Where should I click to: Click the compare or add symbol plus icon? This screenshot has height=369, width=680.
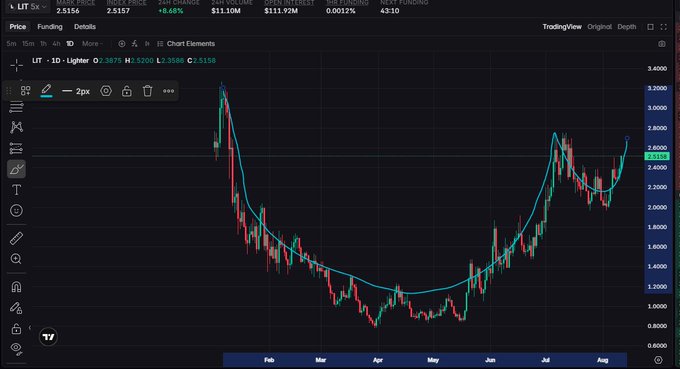click(x=122, y=44)
